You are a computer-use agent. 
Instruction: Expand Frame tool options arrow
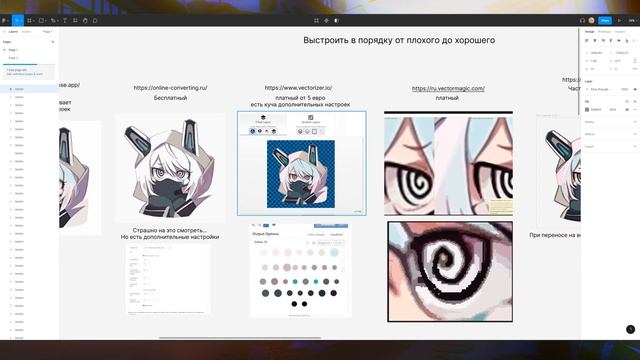coord(33,20)
